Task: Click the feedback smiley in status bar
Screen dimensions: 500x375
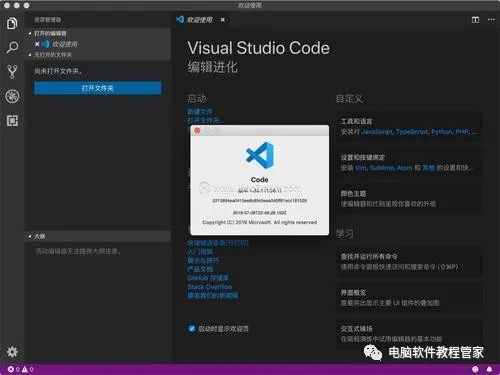Action: pos(475,369)
